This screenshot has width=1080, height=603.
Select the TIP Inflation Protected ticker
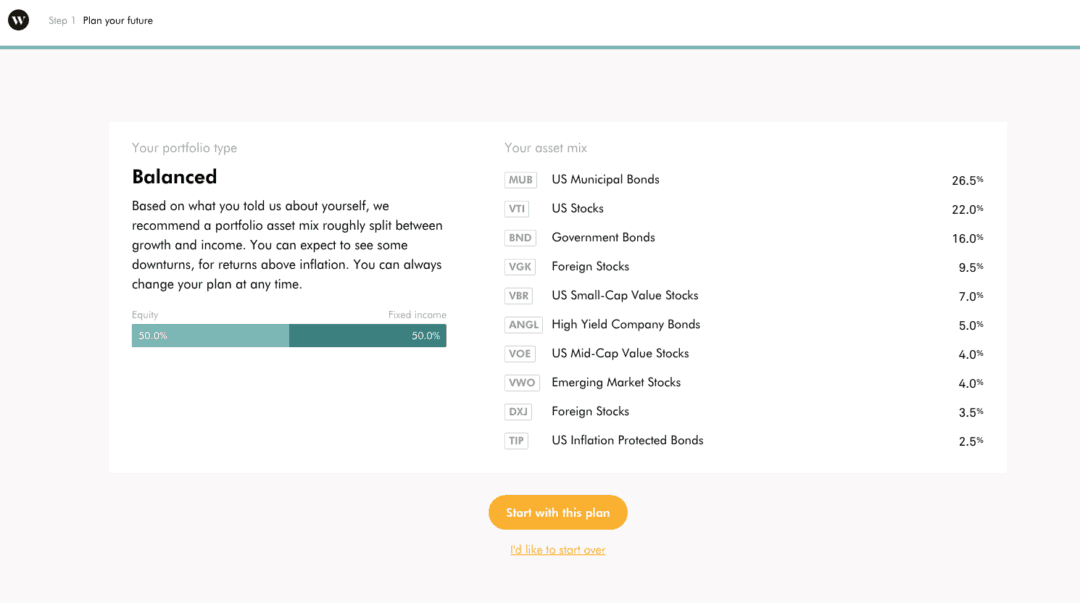516,440
